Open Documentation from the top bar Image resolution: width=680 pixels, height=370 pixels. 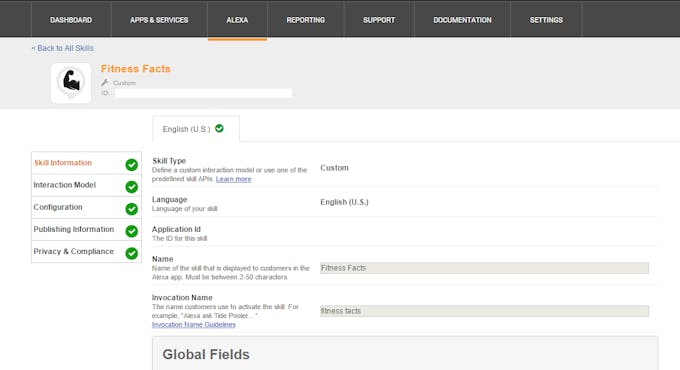(462, 20)
